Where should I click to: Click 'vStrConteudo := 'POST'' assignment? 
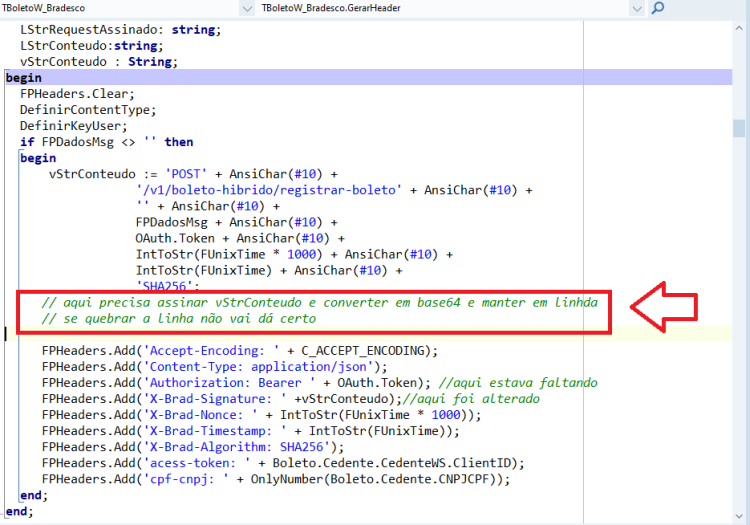click(x=193, y=174)
